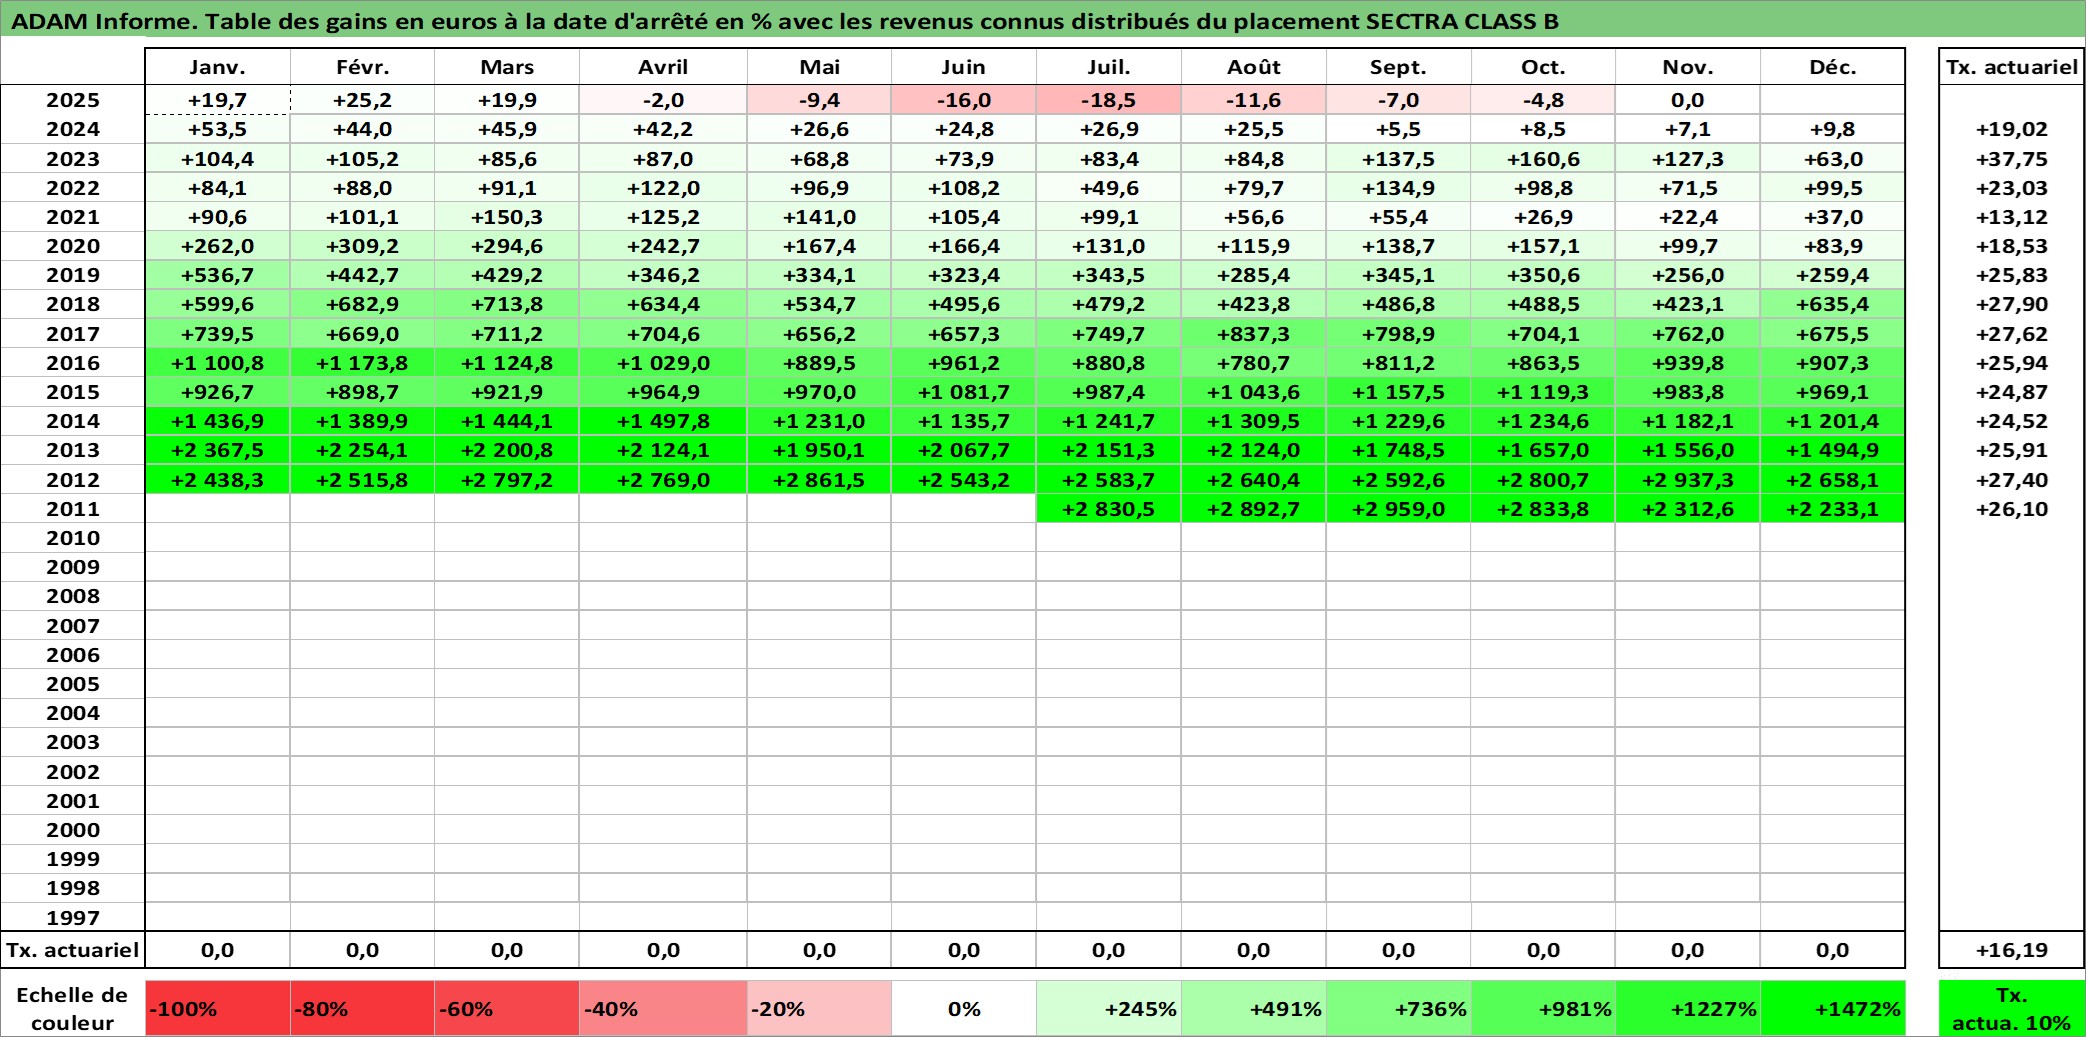Viewport: 2086px width, 1037px height.
Task: Click the +160,6 cell for Oct. 2023
Action: point(1543,159)
